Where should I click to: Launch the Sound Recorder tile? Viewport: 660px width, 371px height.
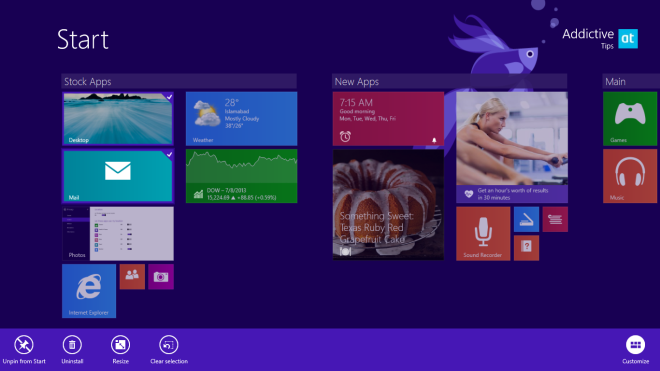point(483,233)
